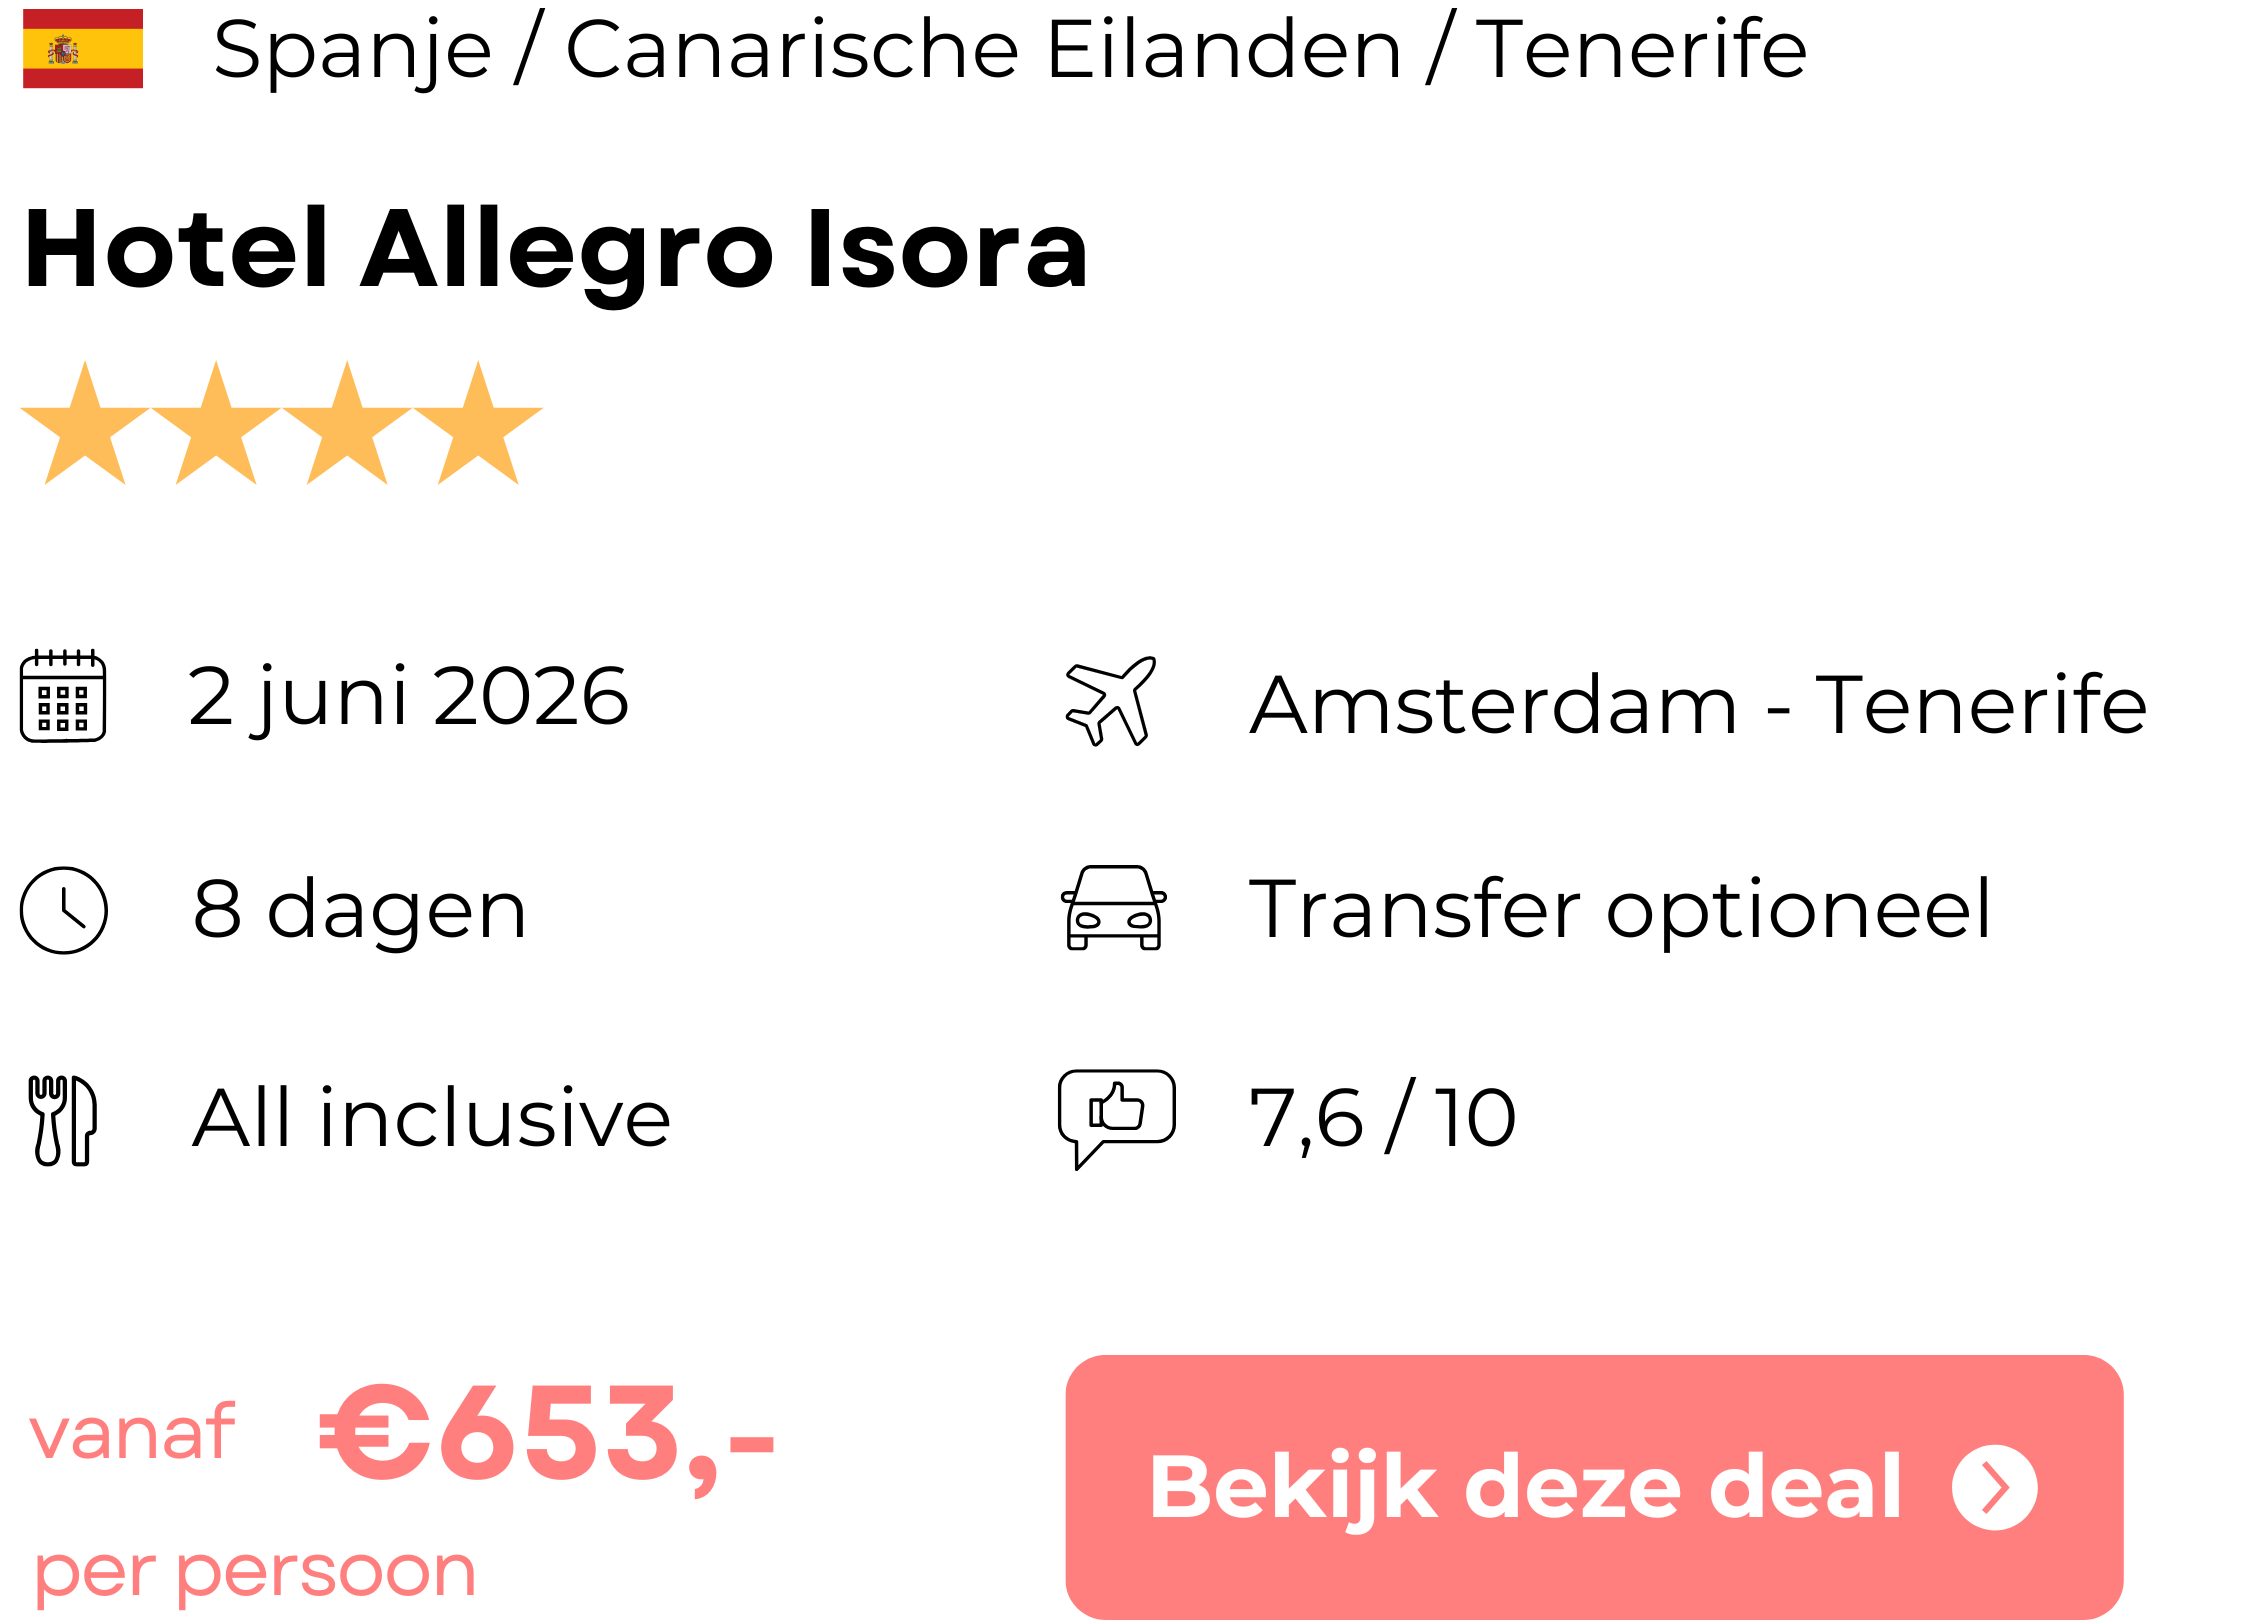This screenshot has width=2250, height=1620.
Task: Open the Hotel Allegro Isora title
Action: pos(556,250)
